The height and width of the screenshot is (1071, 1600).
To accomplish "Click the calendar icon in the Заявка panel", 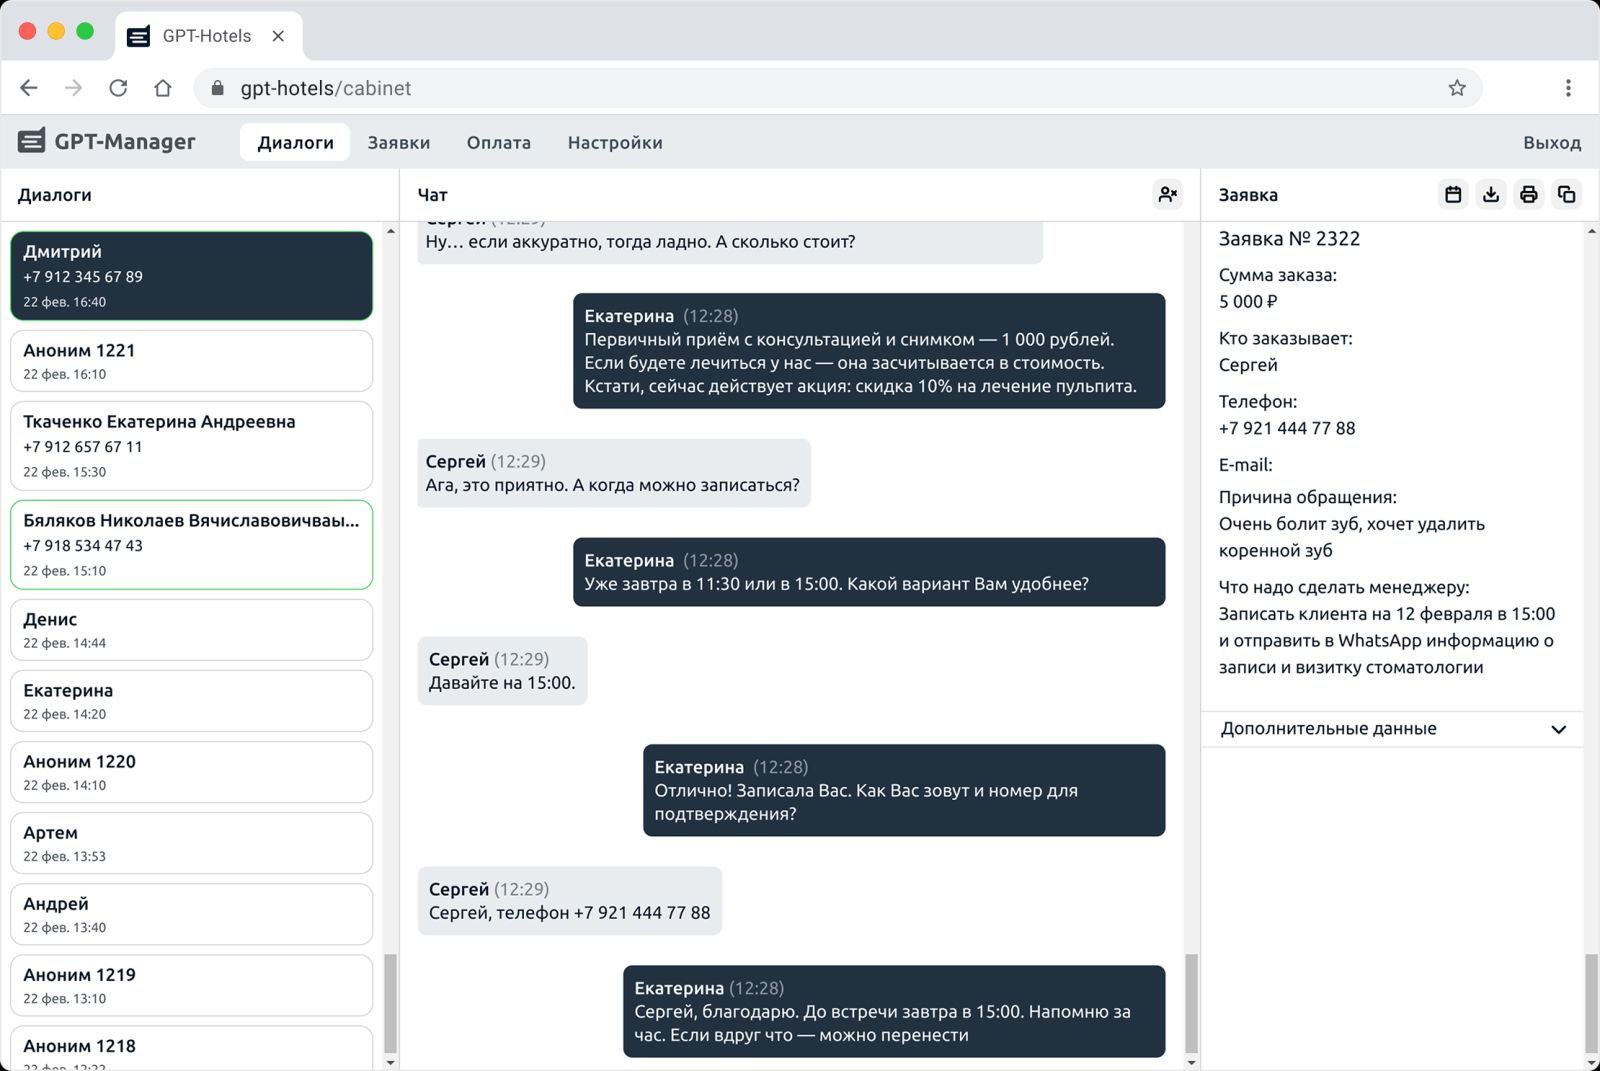I will [x=1453, y=195].
